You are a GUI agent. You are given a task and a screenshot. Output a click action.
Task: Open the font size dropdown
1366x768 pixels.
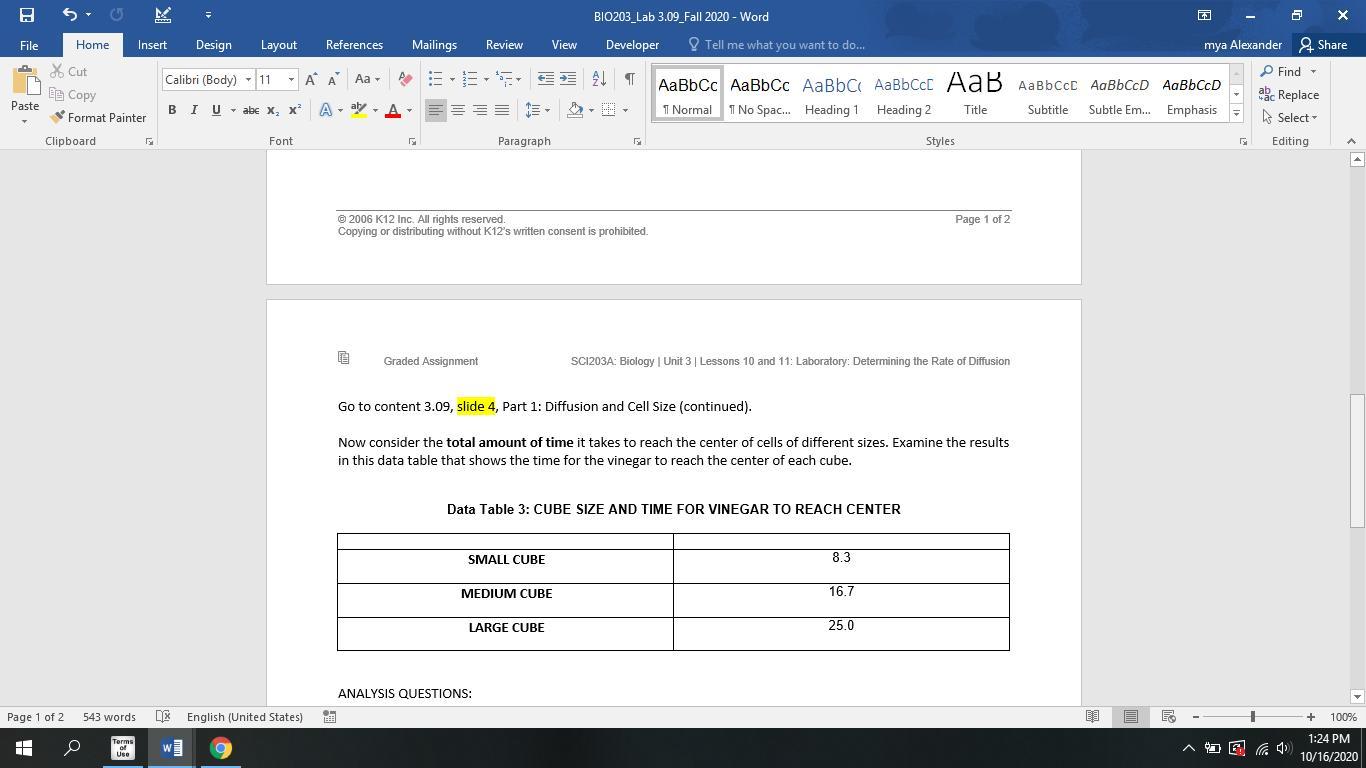tap(291, 80)
